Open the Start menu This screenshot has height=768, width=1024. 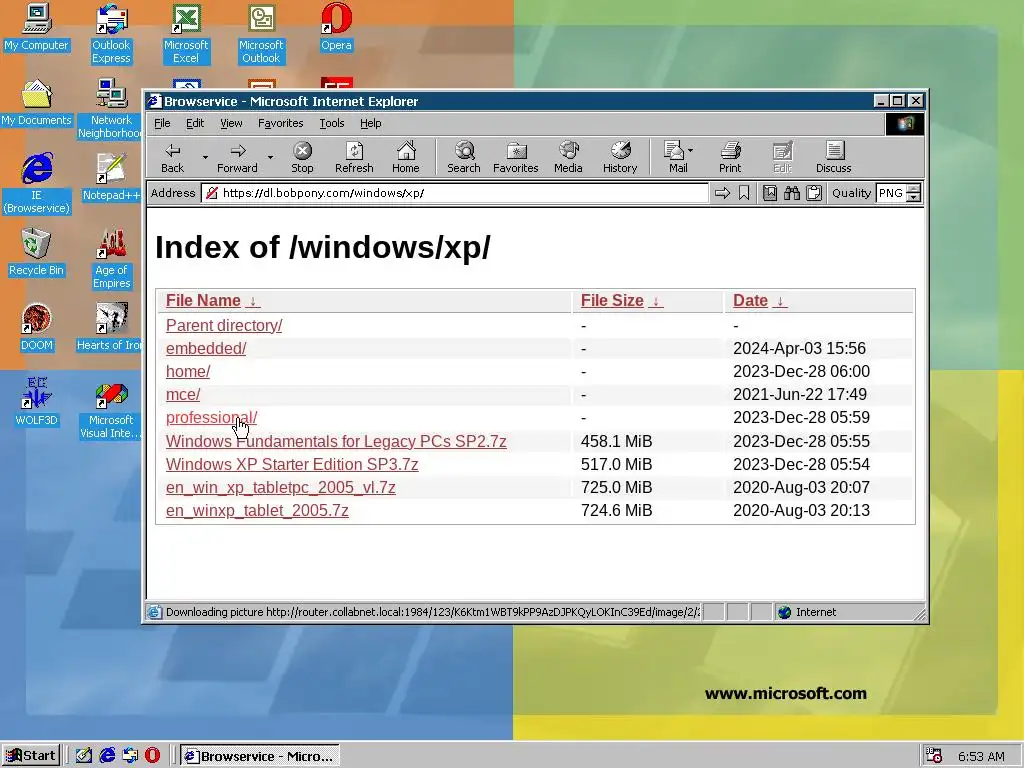[31, 756]
